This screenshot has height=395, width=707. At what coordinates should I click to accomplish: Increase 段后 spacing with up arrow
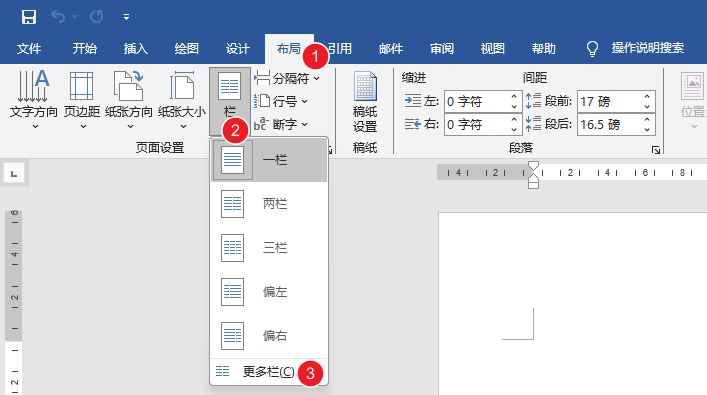[647, 119]
